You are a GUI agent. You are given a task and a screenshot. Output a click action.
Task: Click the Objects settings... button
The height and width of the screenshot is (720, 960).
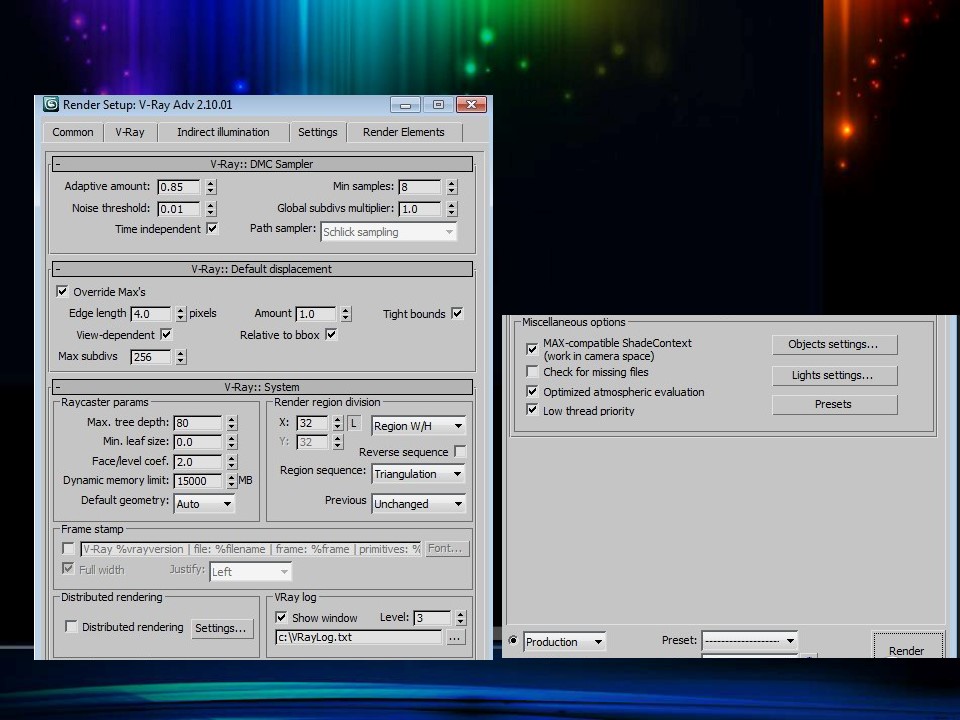tap(834, 345)
